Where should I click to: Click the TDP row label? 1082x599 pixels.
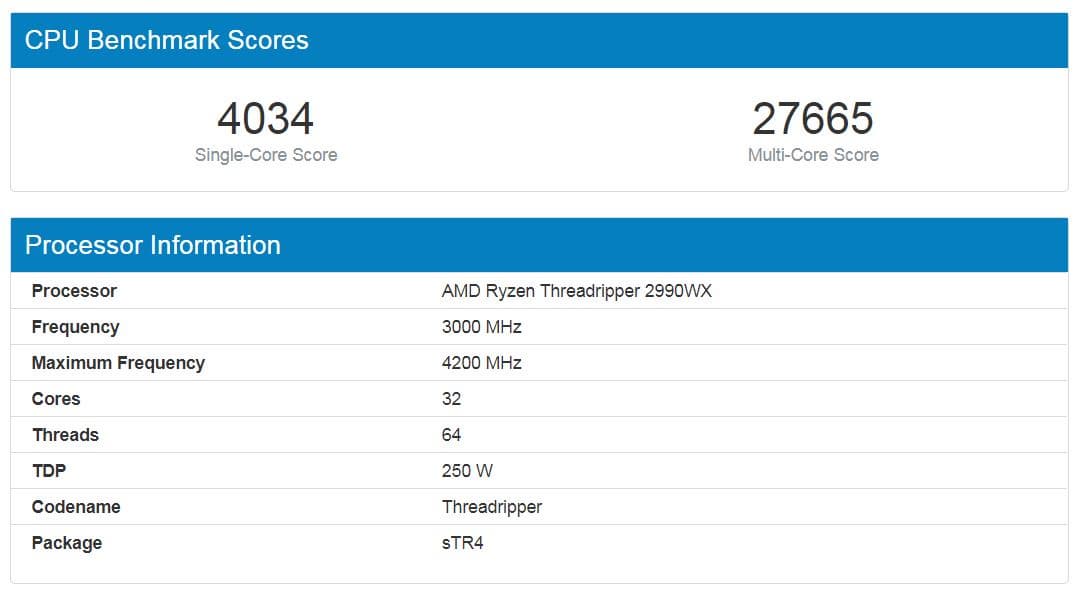(x=49, y=471)
